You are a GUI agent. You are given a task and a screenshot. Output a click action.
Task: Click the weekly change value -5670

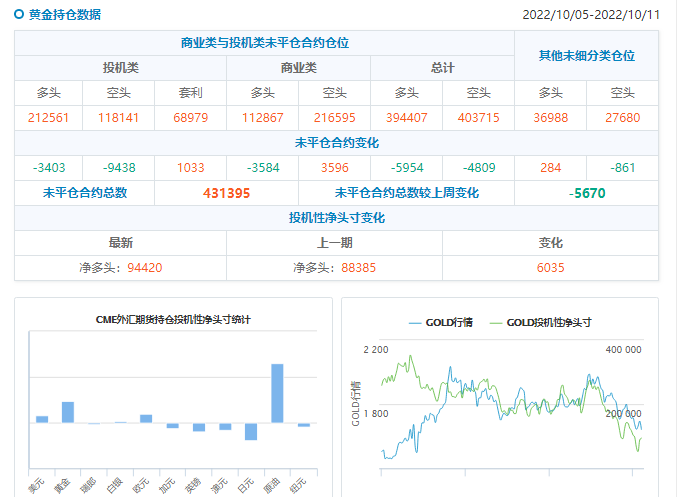586,193
